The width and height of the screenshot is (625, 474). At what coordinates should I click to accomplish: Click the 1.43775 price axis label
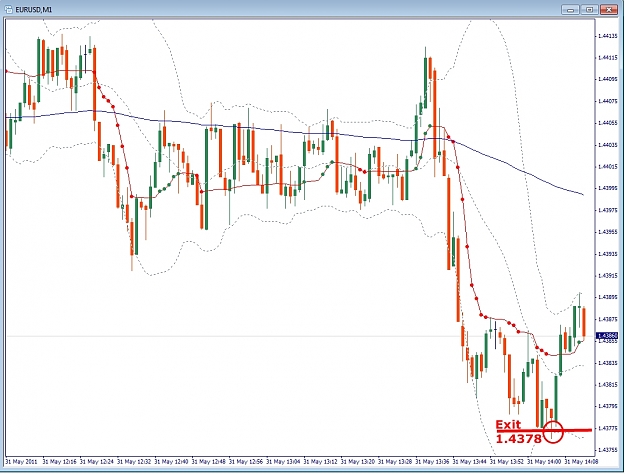608,428
